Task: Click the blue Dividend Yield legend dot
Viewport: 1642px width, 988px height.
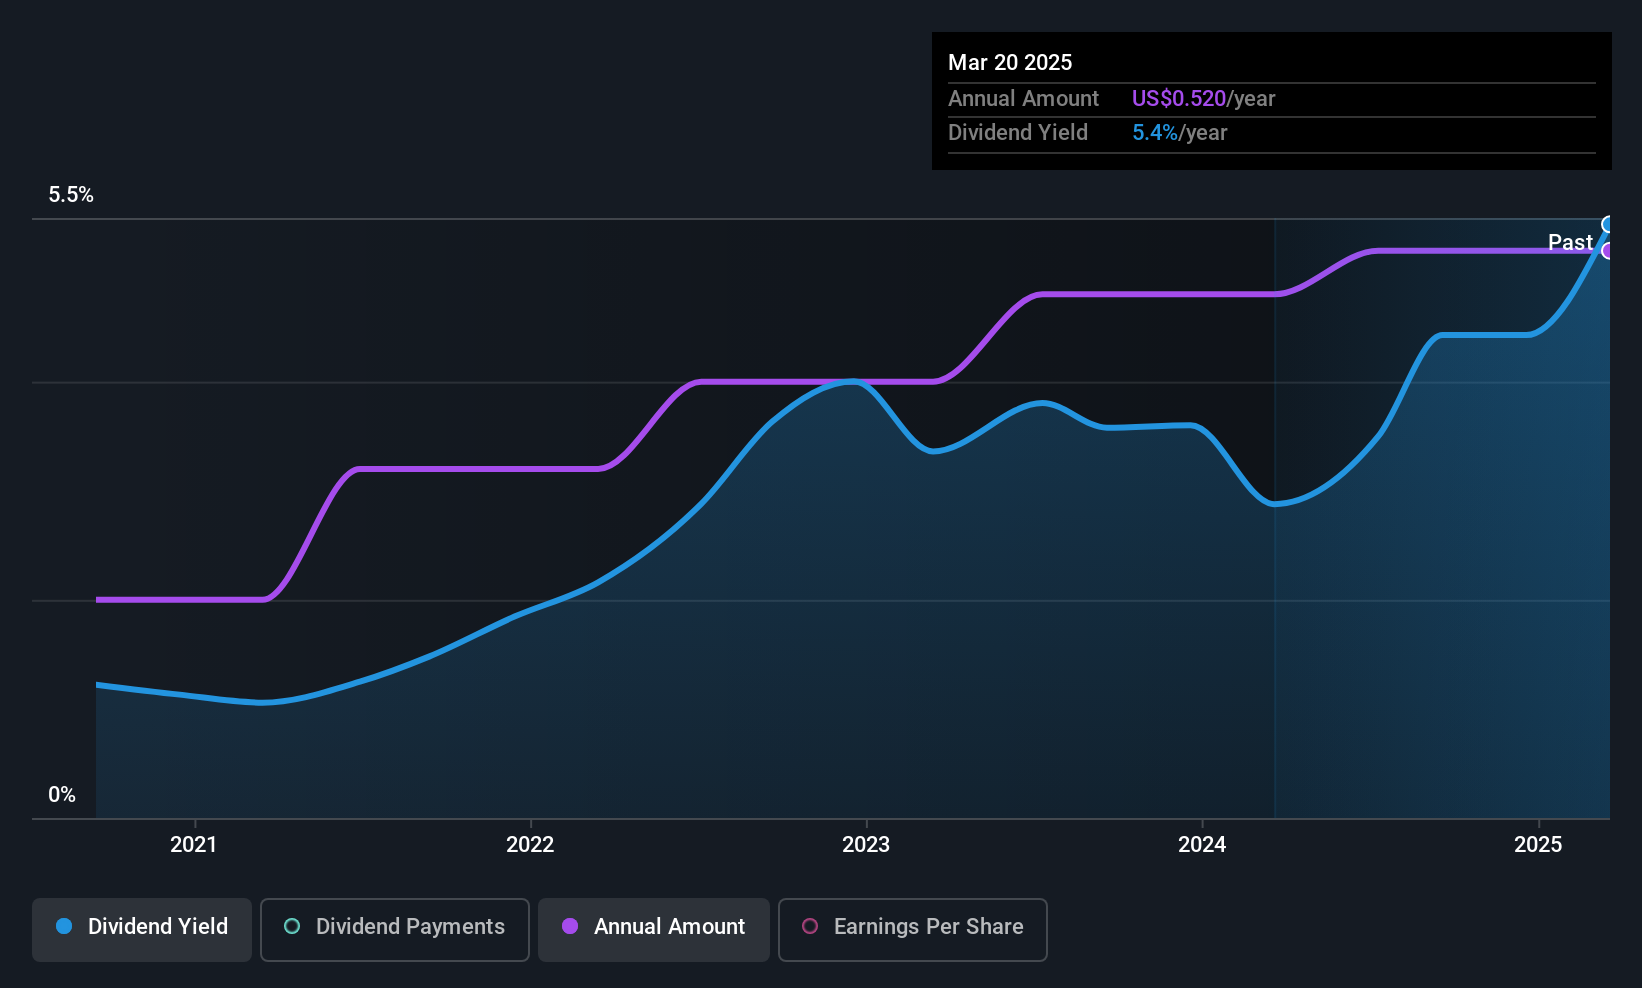Action: pos(64,926)
